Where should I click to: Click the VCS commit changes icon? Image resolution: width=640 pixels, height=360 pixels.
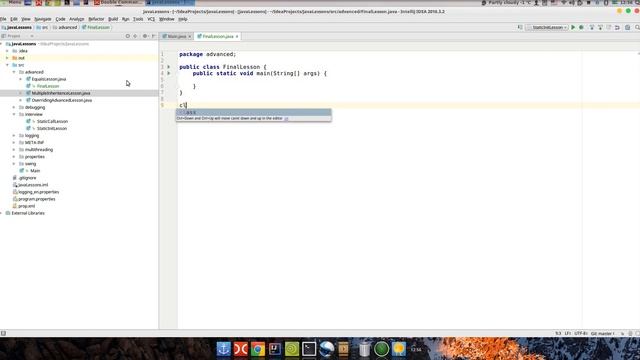pyautogui.click(x=600, y=27)
